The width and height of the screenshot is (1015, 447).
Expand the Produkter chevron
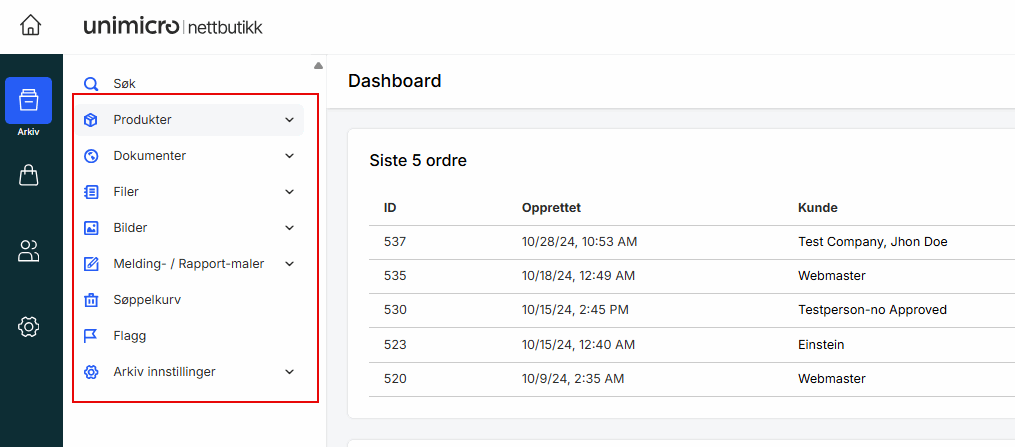tap(289, 120)
